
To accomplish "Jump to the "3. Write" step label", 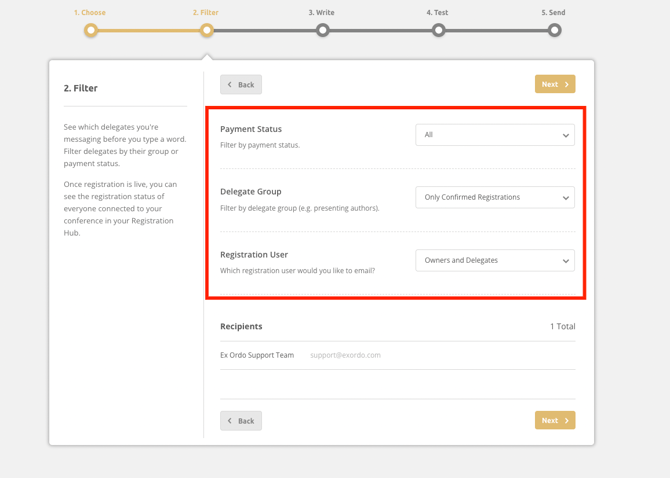I will tap(322, 13).
